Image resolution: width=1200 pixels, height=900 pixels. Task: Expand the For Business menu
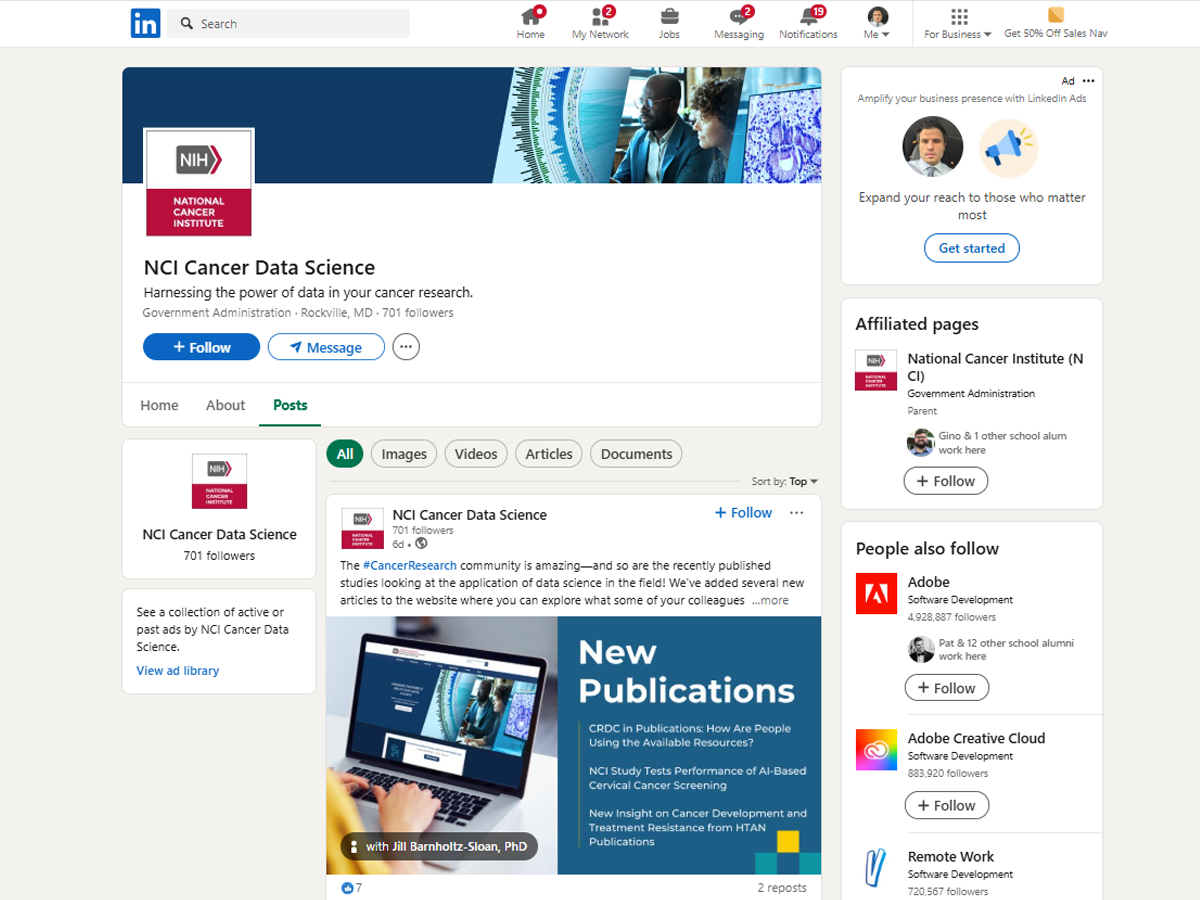[958, 23]
